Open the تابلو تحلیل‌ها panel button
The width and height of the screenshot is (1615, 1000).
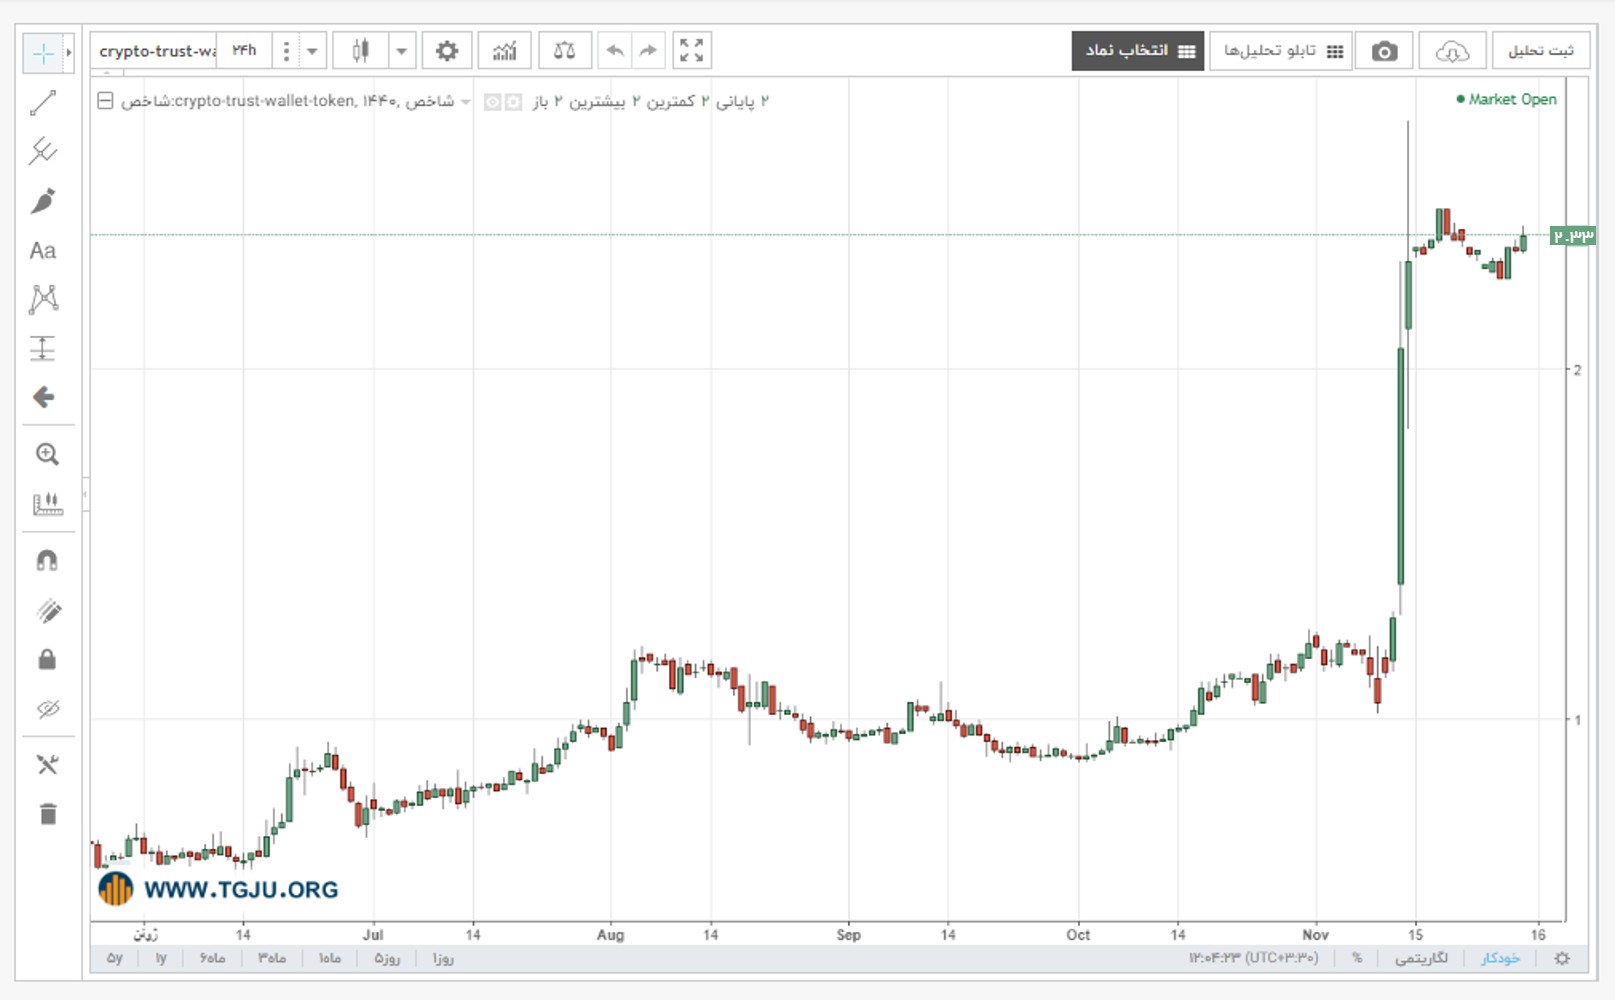tap(1281, 51)
